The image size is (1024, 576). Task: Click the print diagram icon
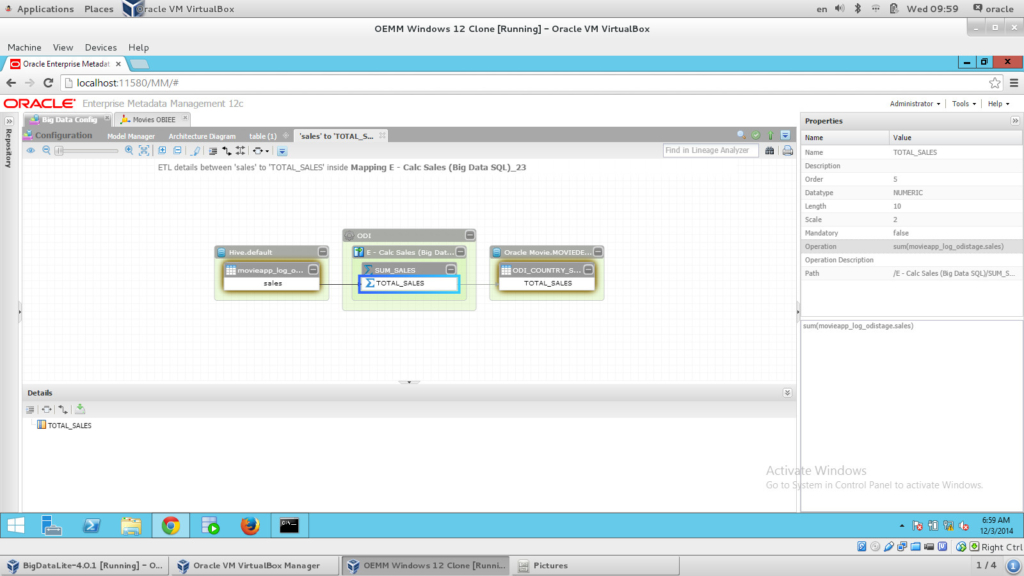(x=788, y=151)
